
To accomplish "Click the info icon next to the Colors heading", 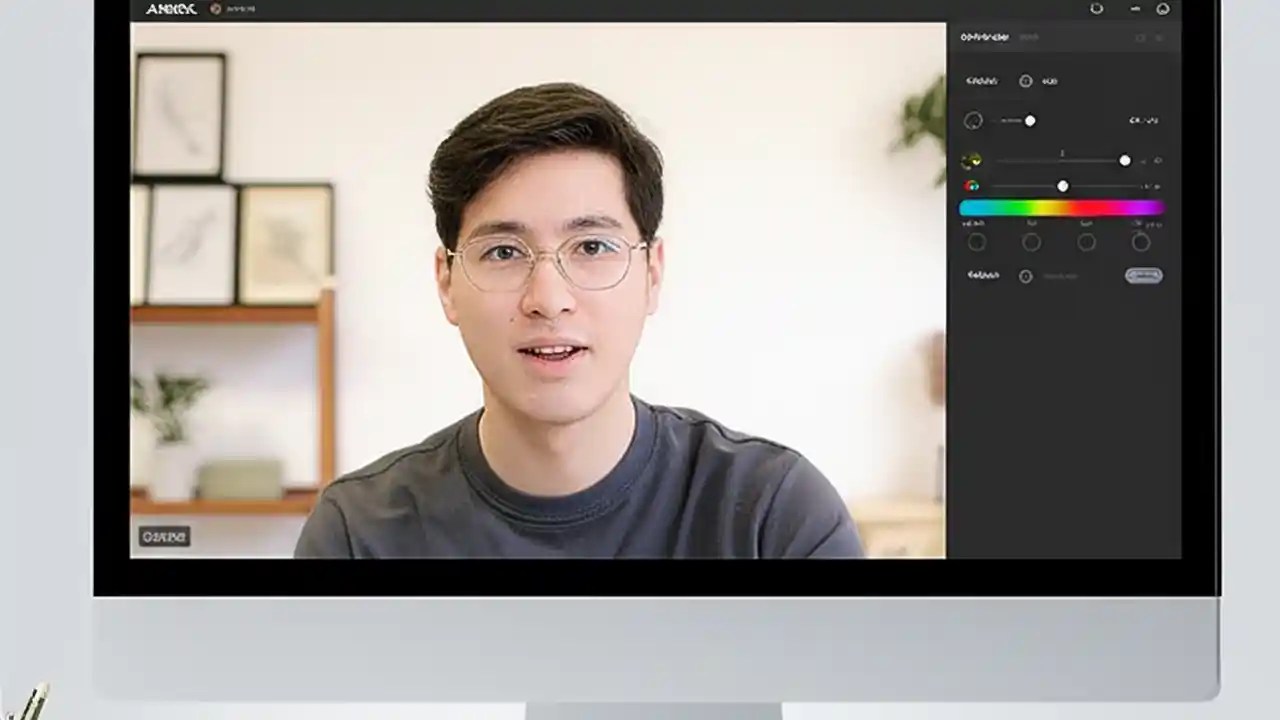I will [1026, 81].
